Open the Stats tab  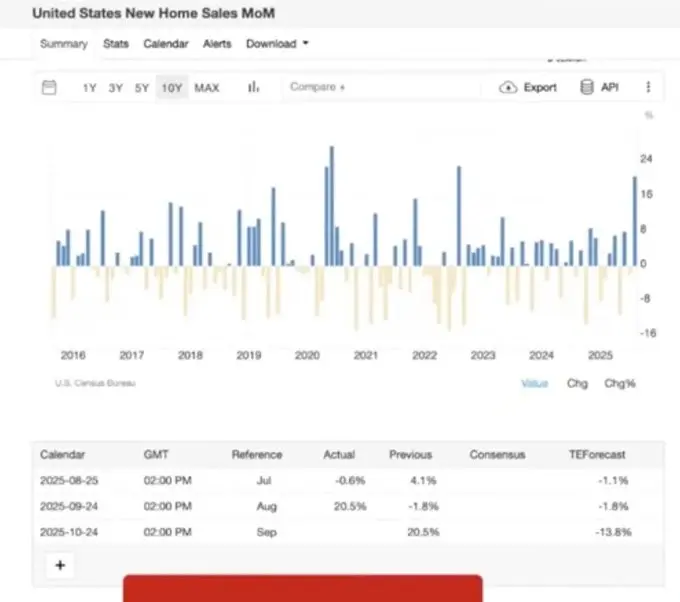click(116, 44)
